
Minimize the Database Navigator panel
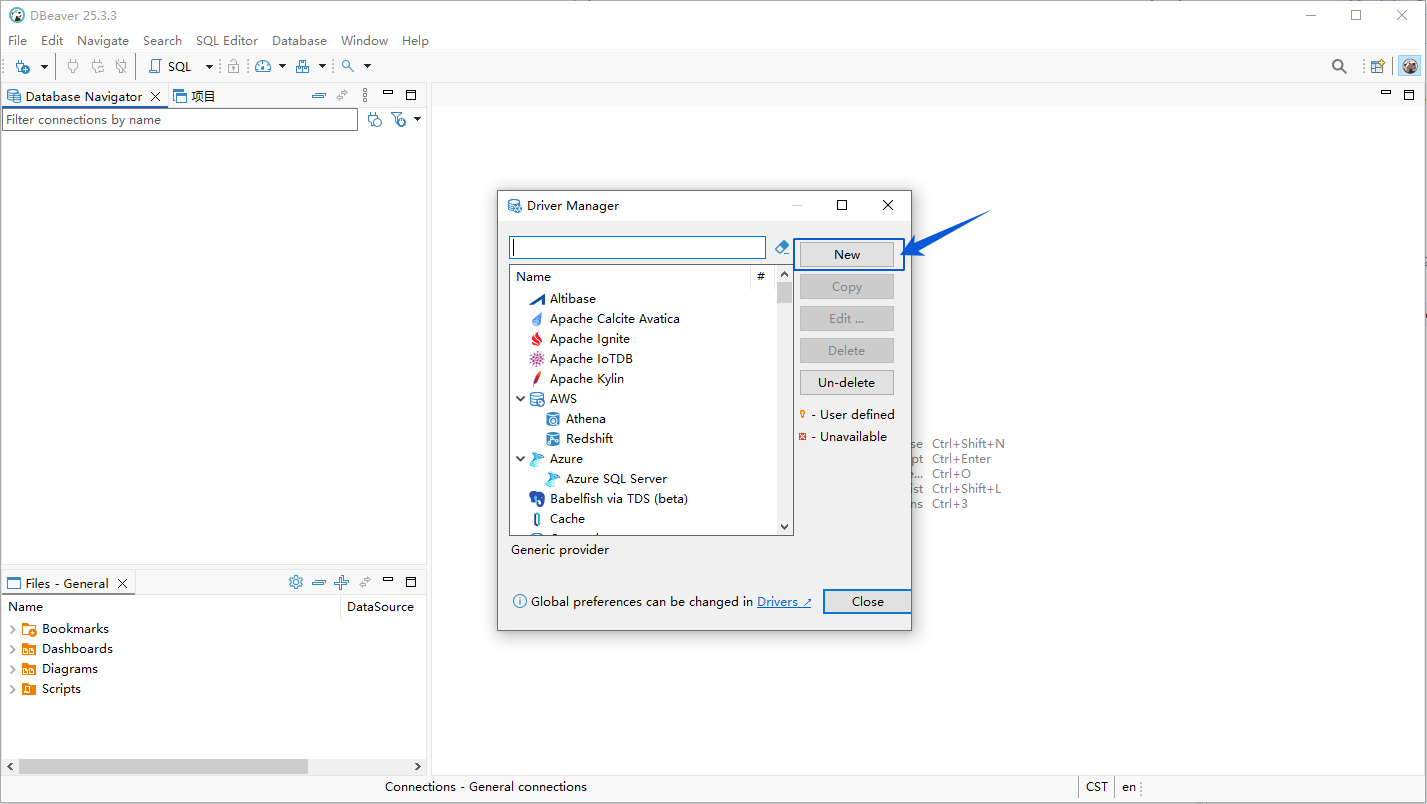coord(388,94)
